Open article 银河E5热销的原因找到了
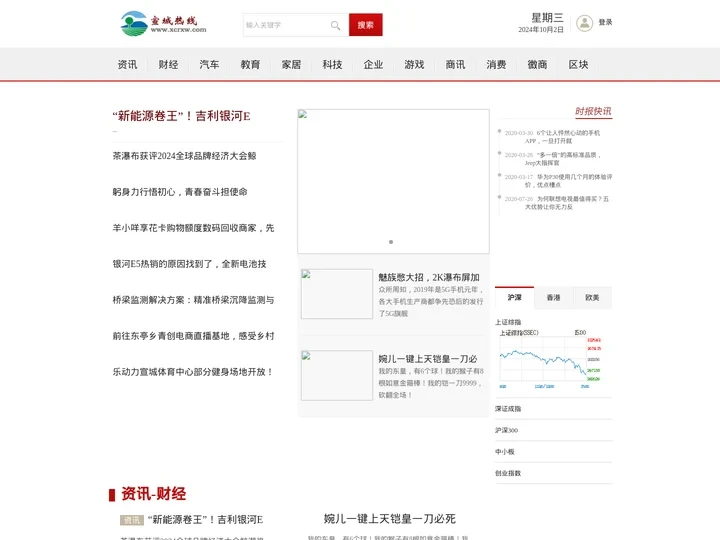The image size is (720, 540). 189,264
